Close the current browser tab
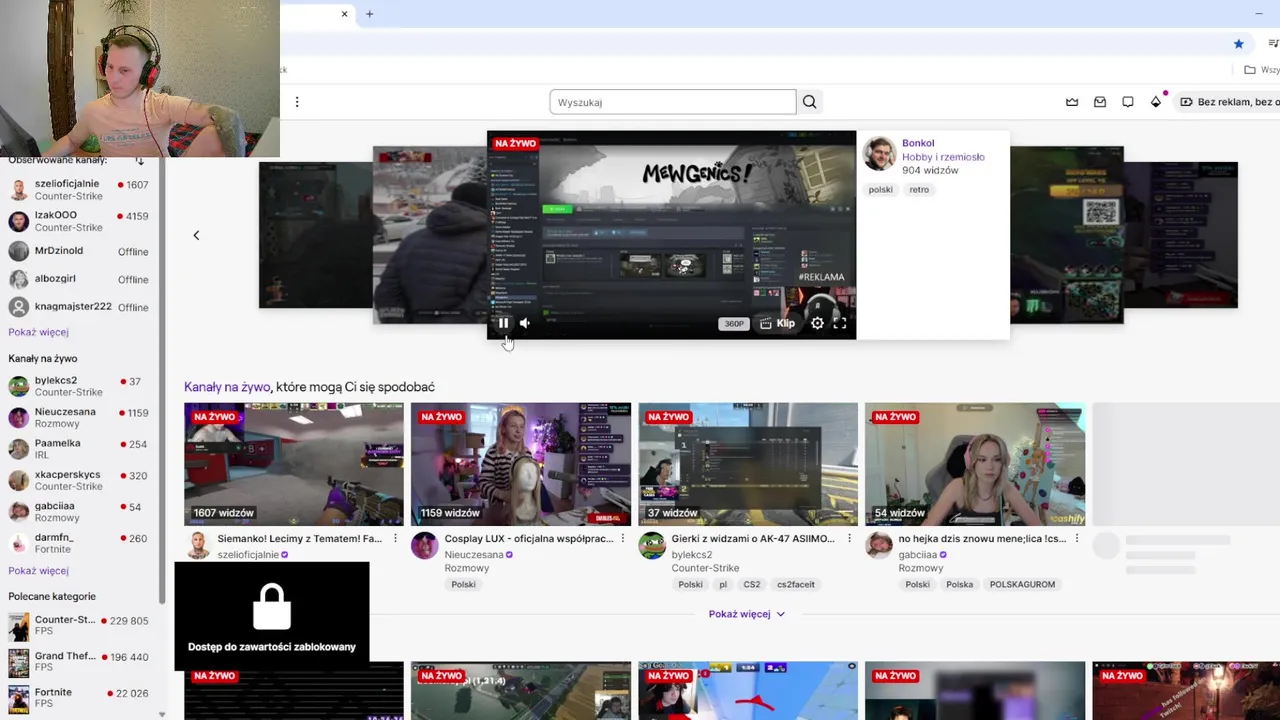 344,14
